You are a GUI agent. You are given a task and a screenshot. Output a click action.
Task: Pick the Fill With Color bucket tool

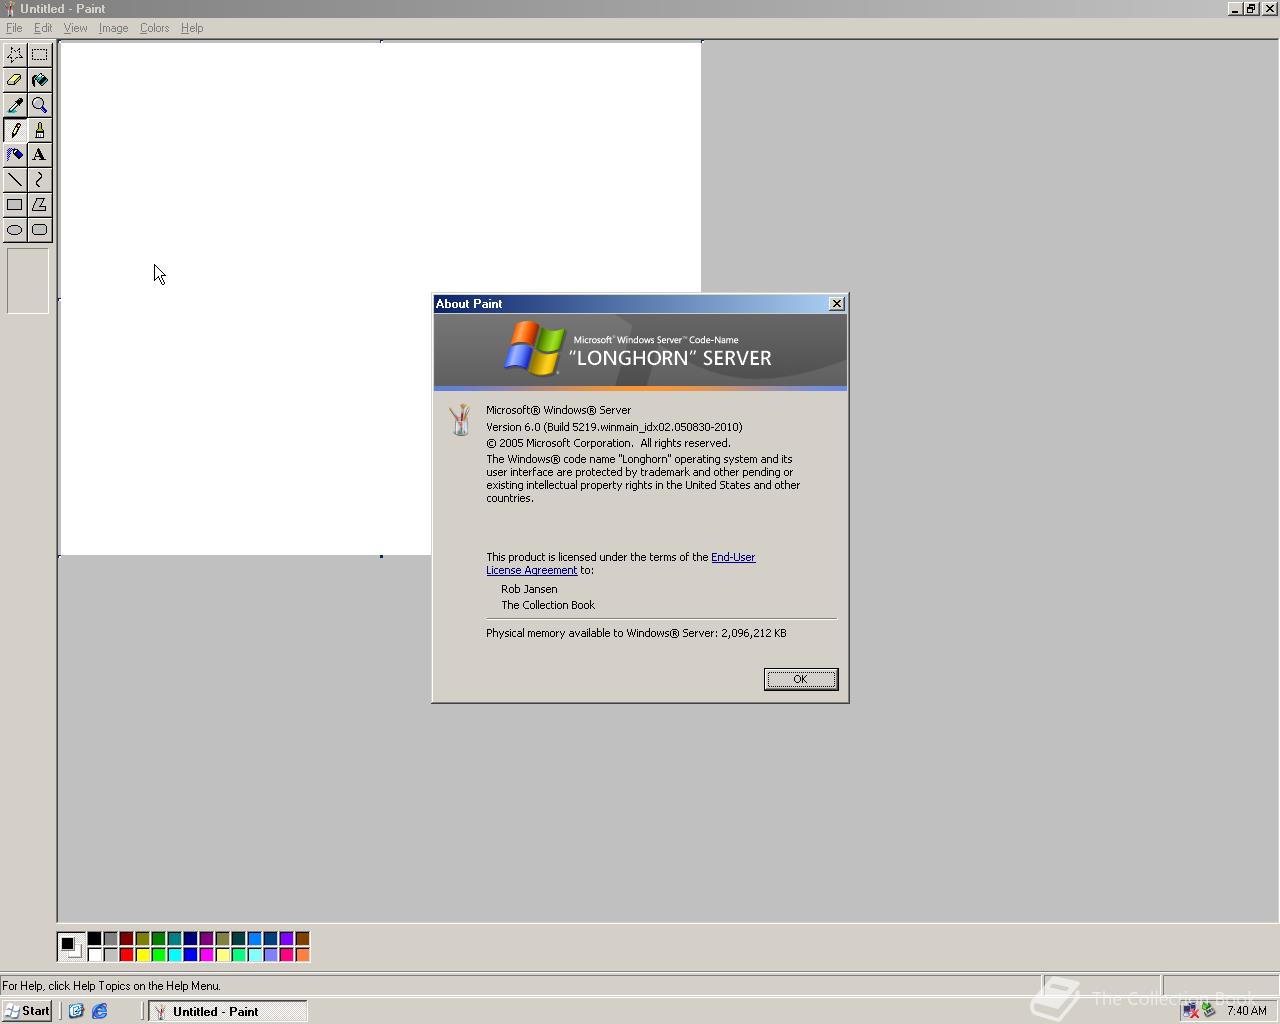pyautogui.click(x=39, y=80)
